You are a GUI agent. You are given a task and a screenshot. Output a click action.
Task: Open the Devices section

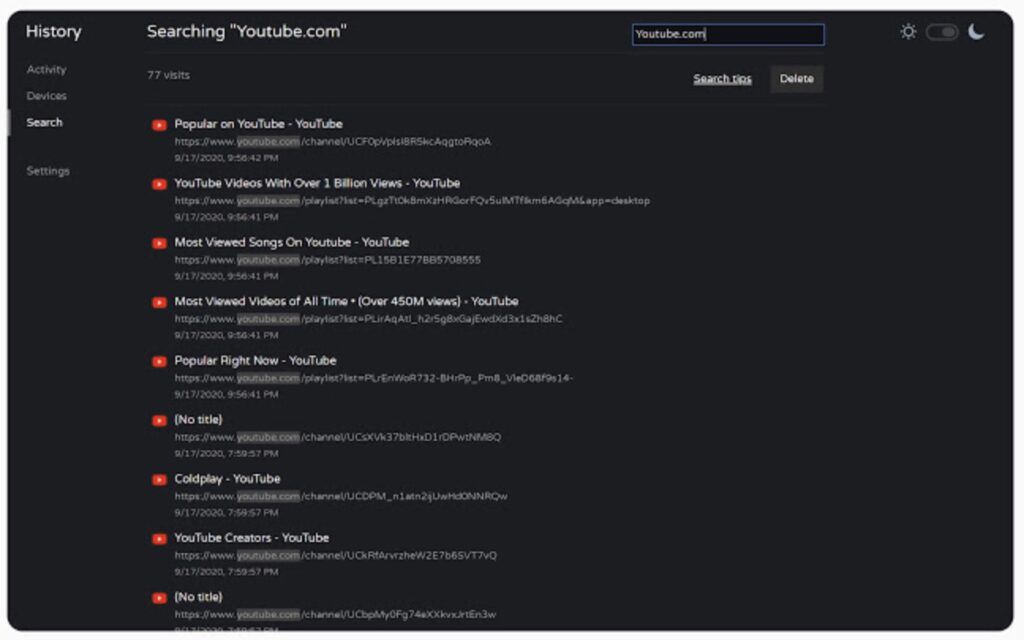point(46,96)
